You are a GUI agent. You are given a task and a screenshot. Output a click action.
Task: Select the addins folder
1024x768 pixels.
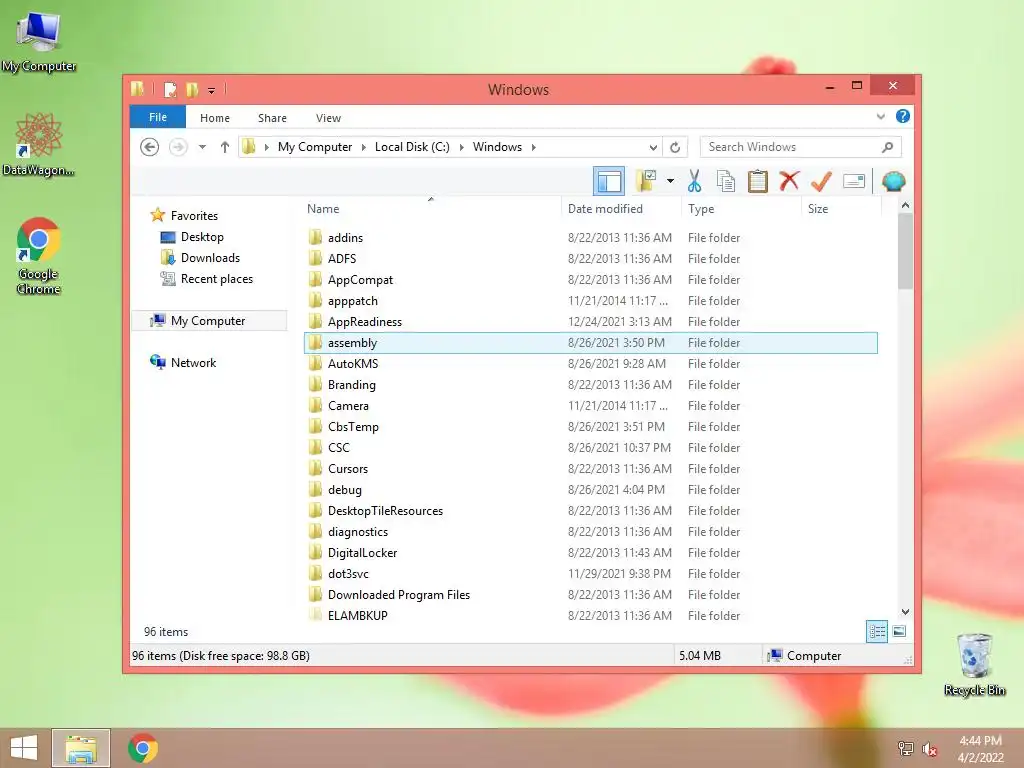point(345,238)
